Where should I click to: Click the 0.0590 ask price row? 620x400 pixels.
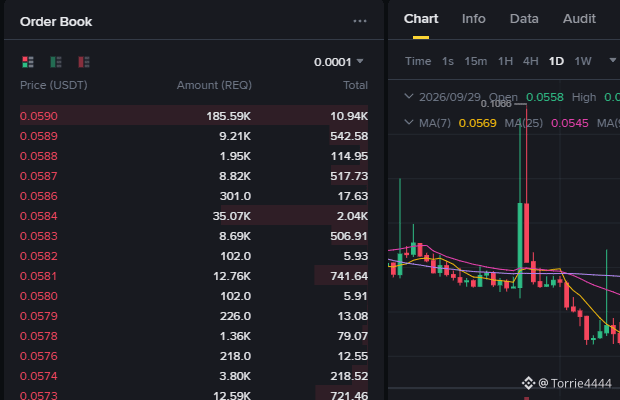(194, 116)
